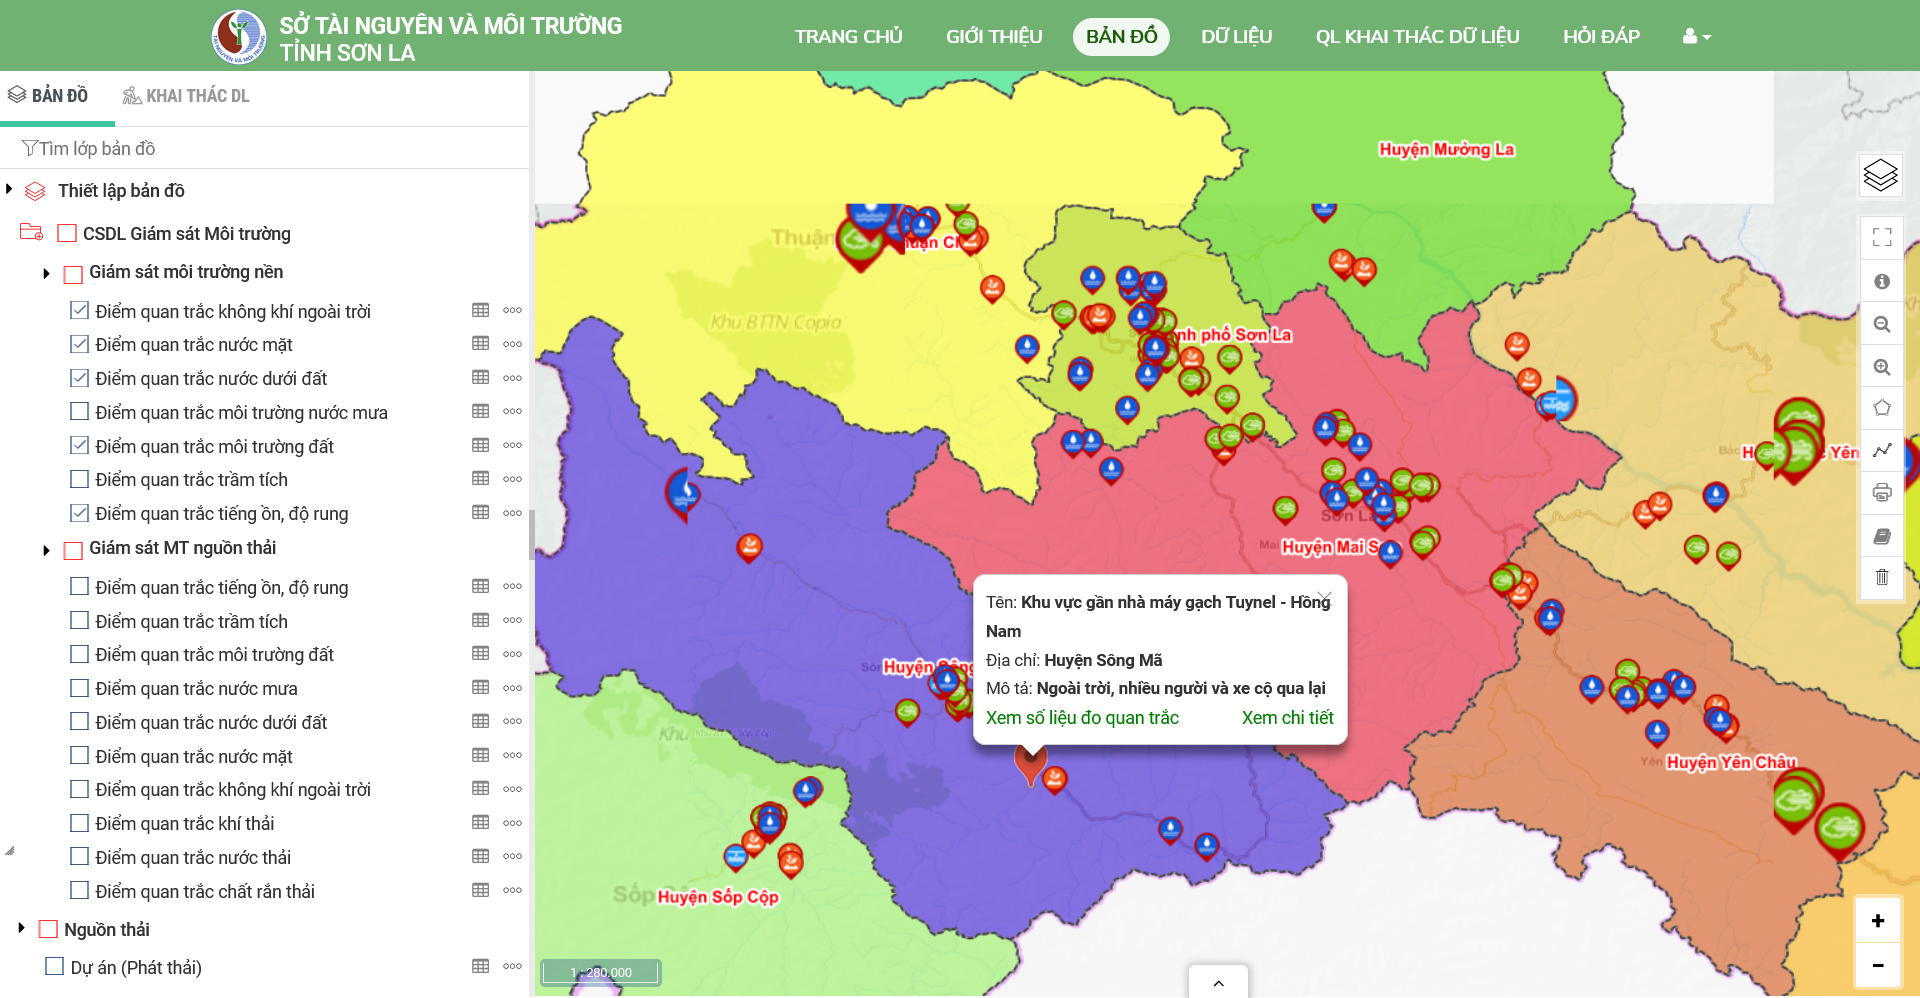1920x998 pixels.
Task: Print the current map
Action: coord(1881,492)
